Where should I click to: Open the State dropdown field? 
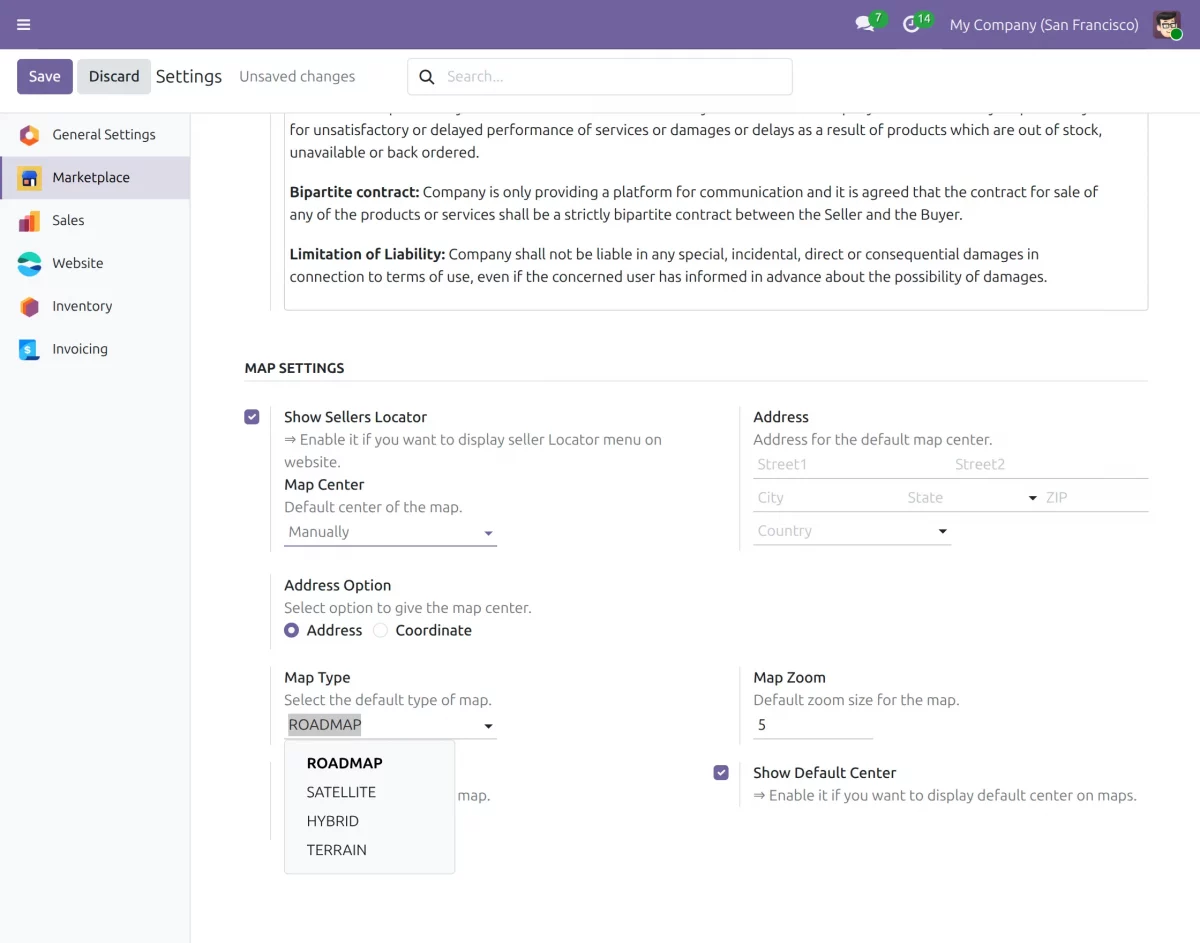971,498
